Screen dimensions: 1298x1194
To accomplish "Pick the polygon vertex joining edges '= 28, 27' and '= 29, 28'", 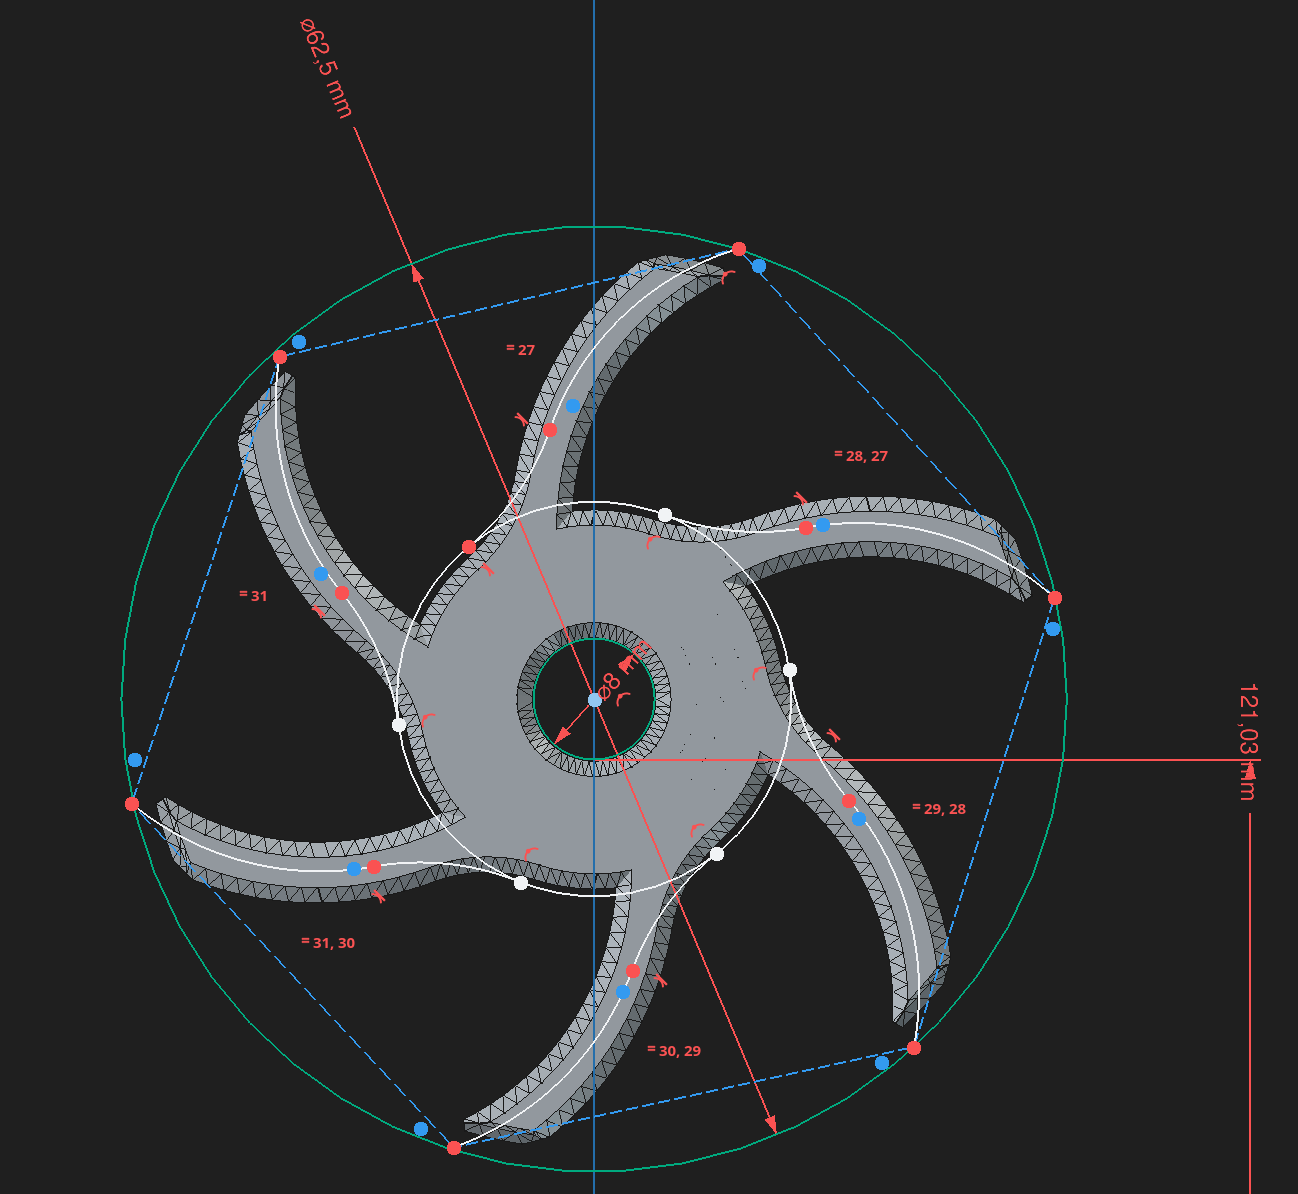I will pos(1055,598).
